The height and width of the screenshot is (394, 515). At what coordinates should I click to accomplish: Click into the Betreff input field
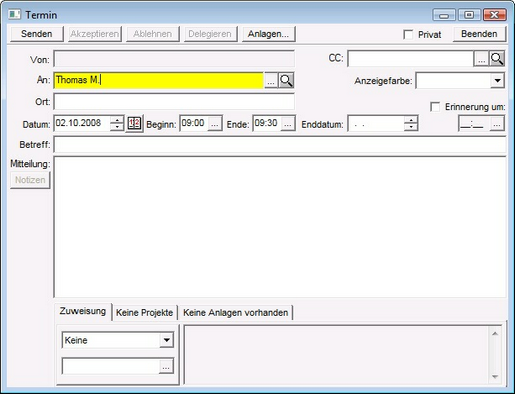[280, 145]
